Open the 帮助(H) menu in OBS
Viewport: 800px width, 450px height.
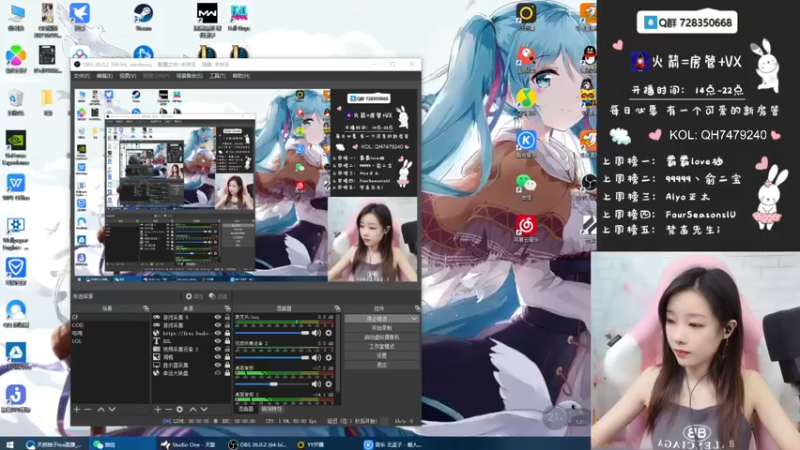click(241, 76)
